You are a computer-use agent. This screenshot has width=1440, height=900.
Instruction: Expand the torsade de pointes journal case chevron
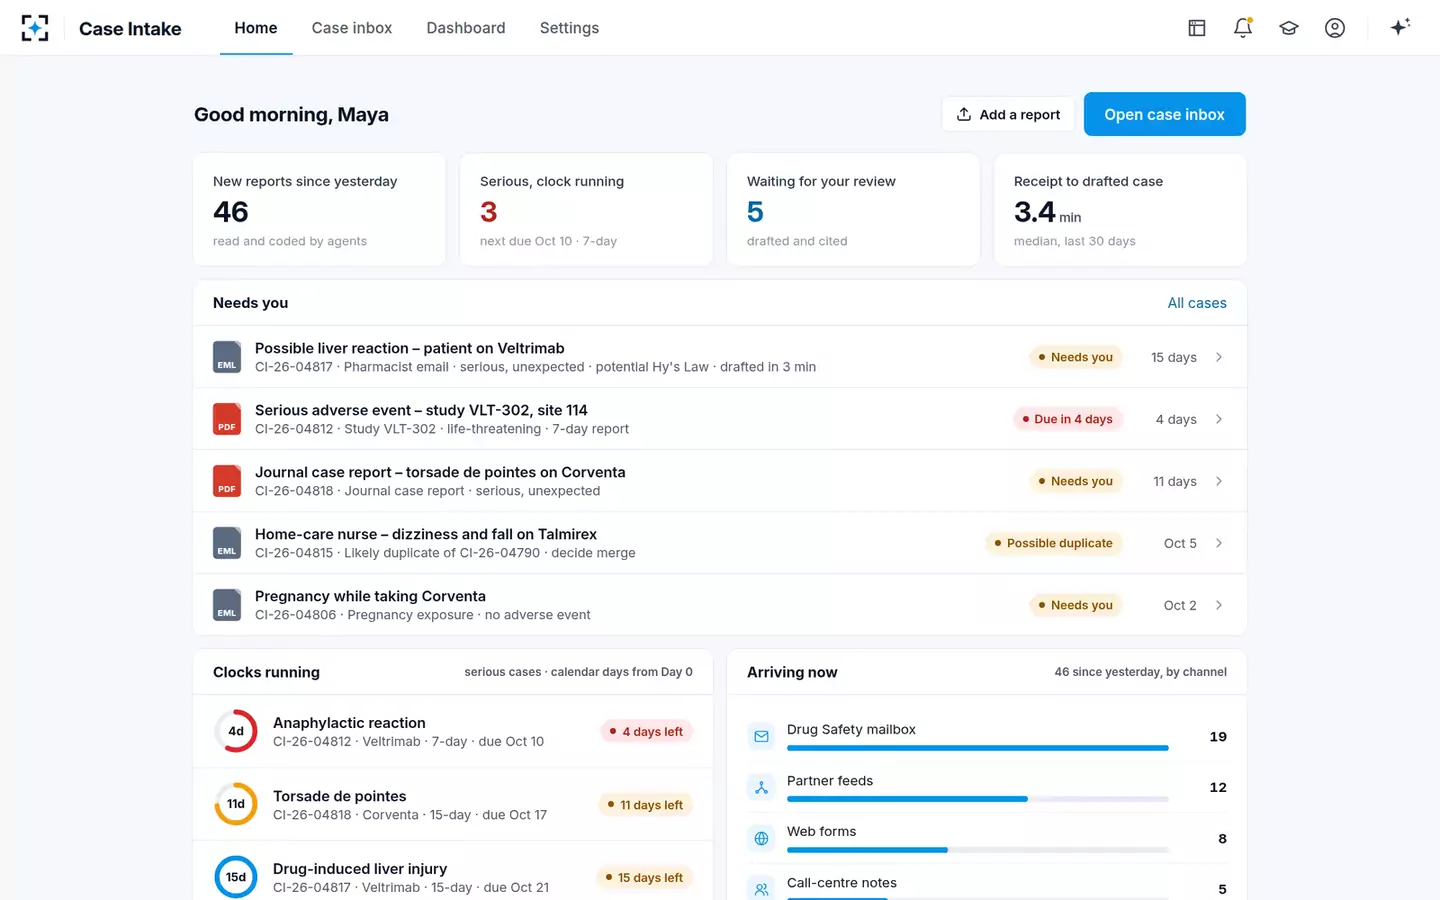pos(1219,481)
